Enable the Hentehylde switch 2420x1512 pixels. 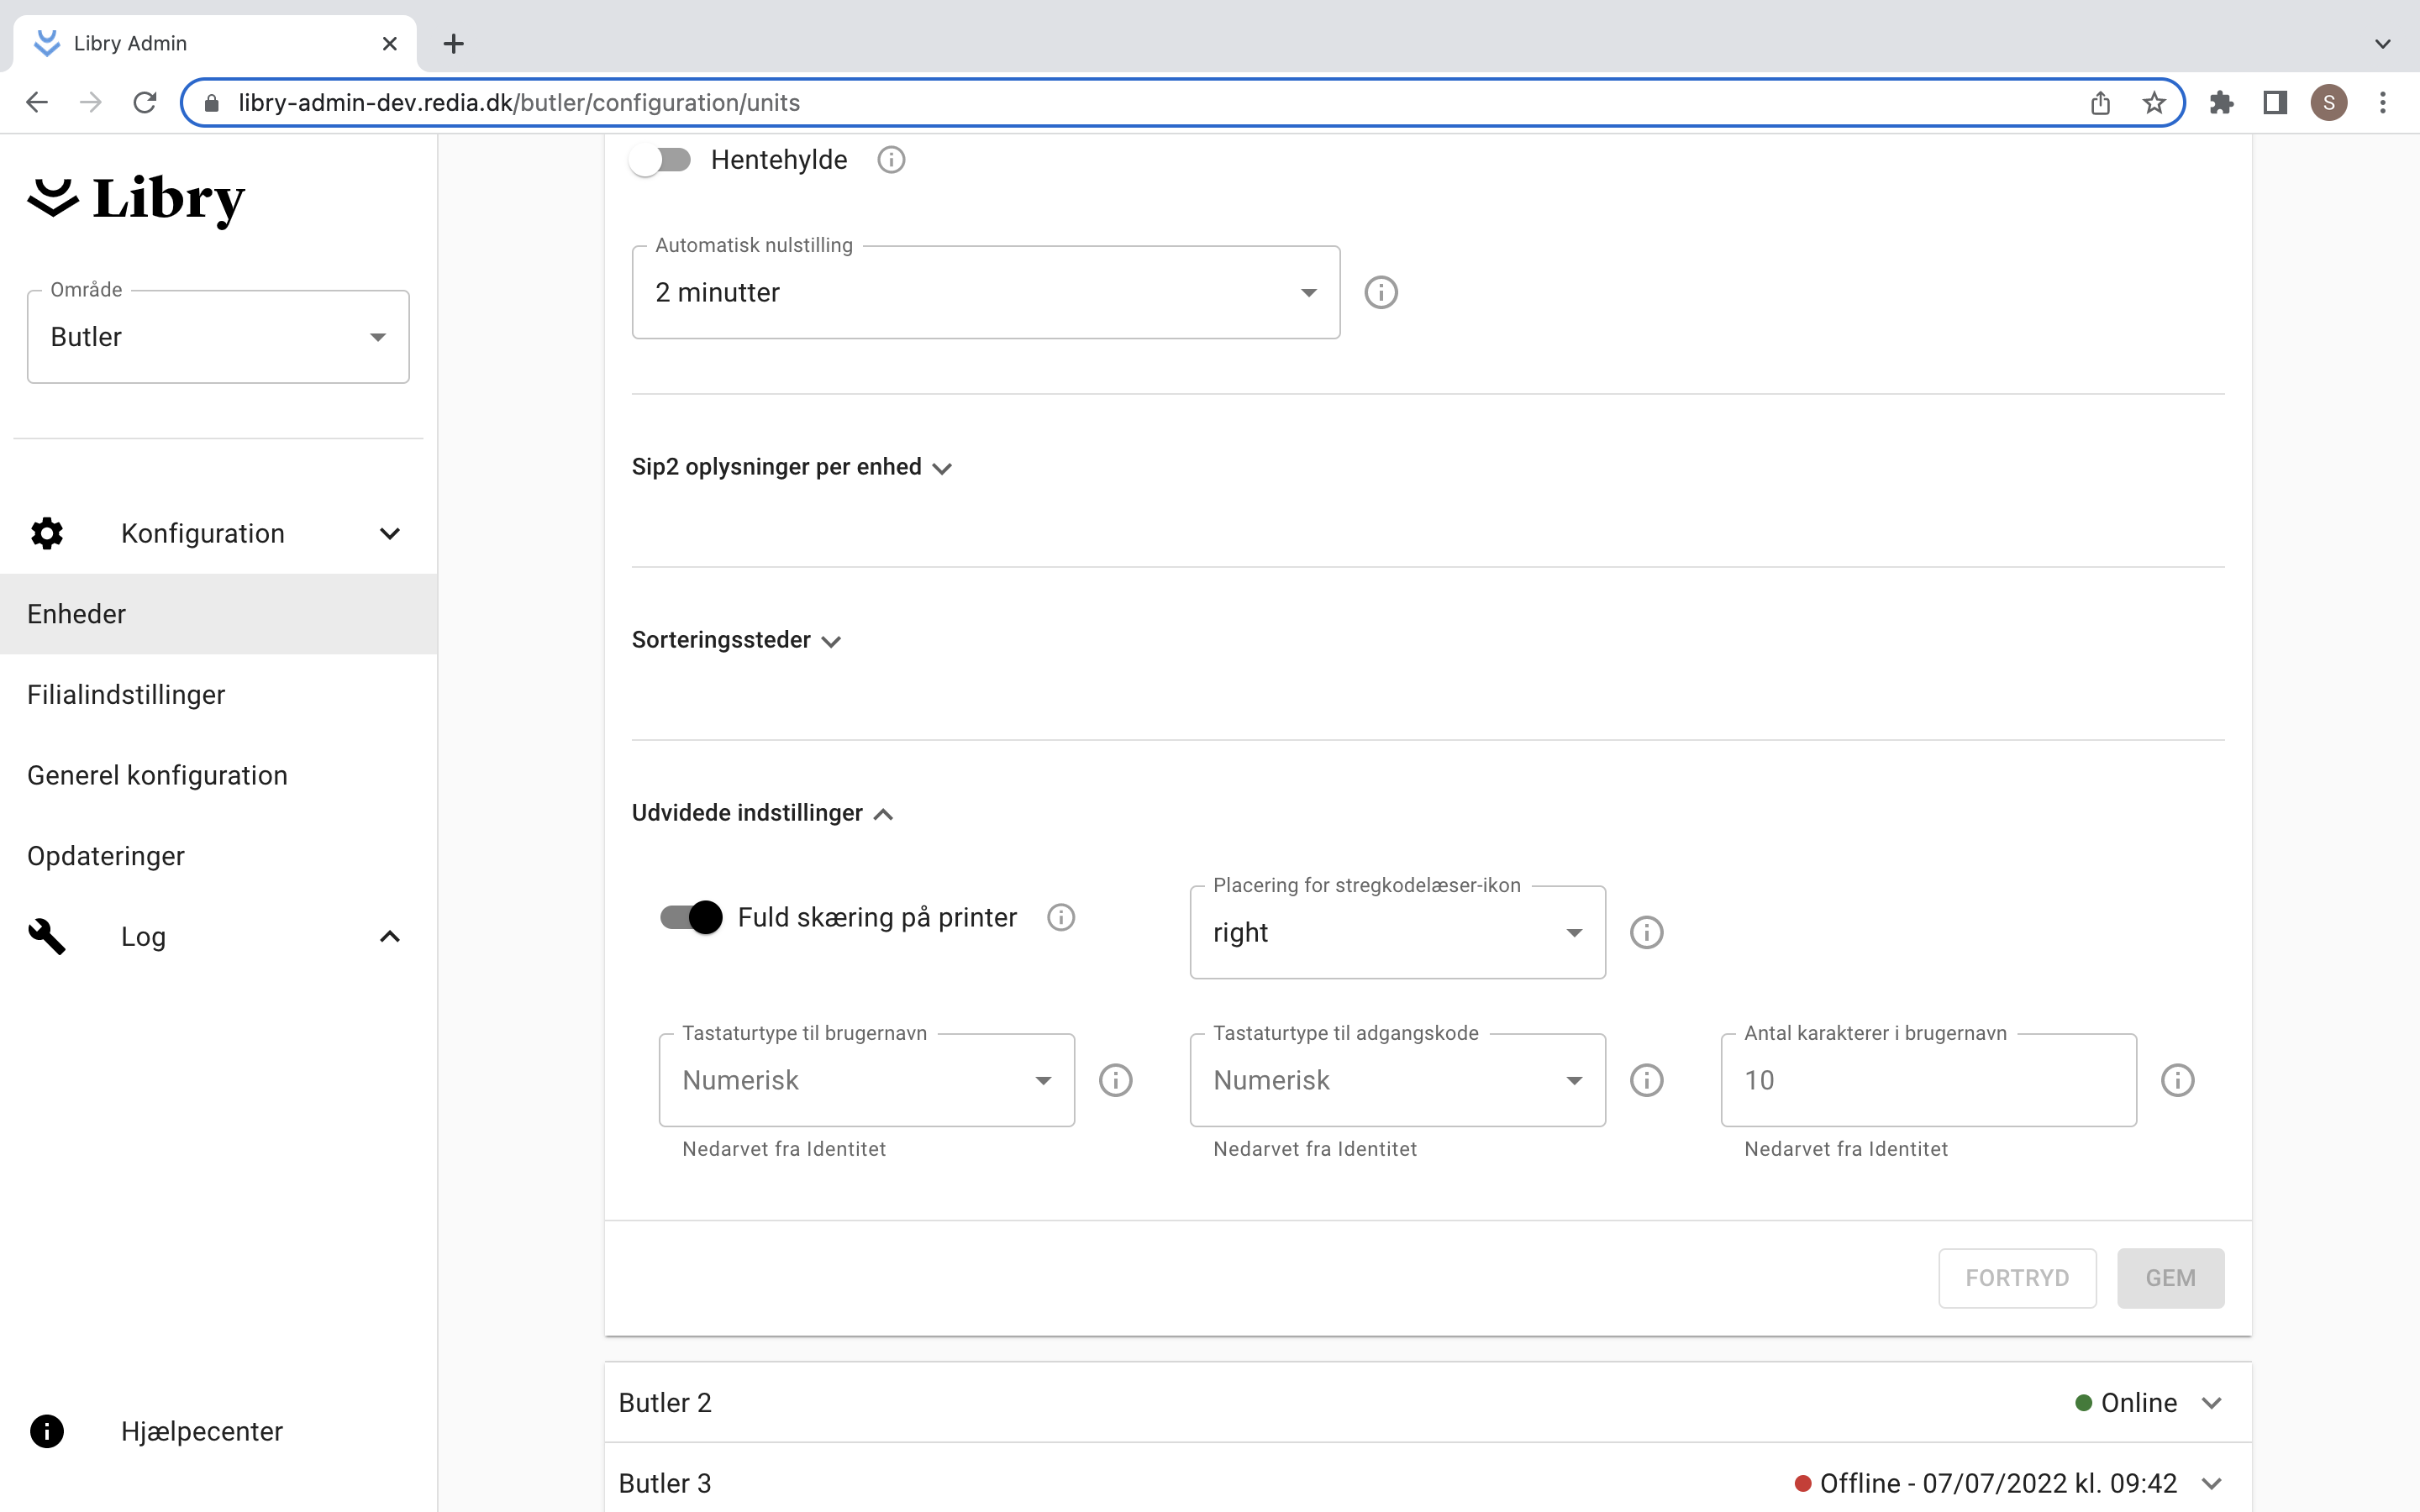(x=661, y=160)
